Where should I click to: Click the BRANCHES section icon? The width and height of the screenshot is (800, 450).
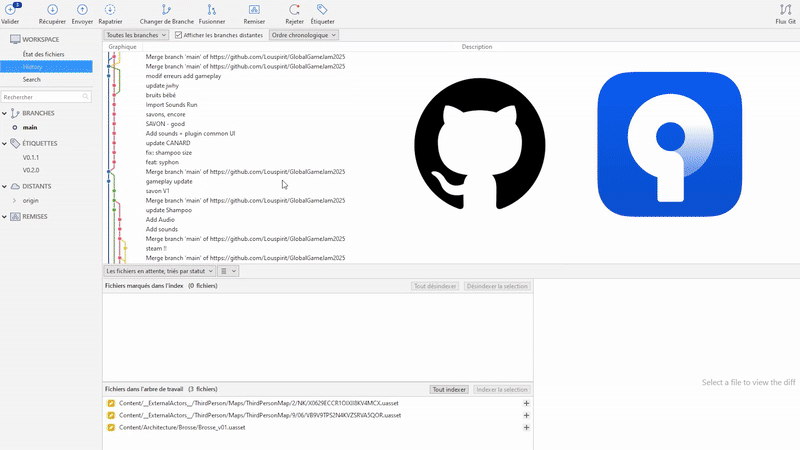[15, 113]
